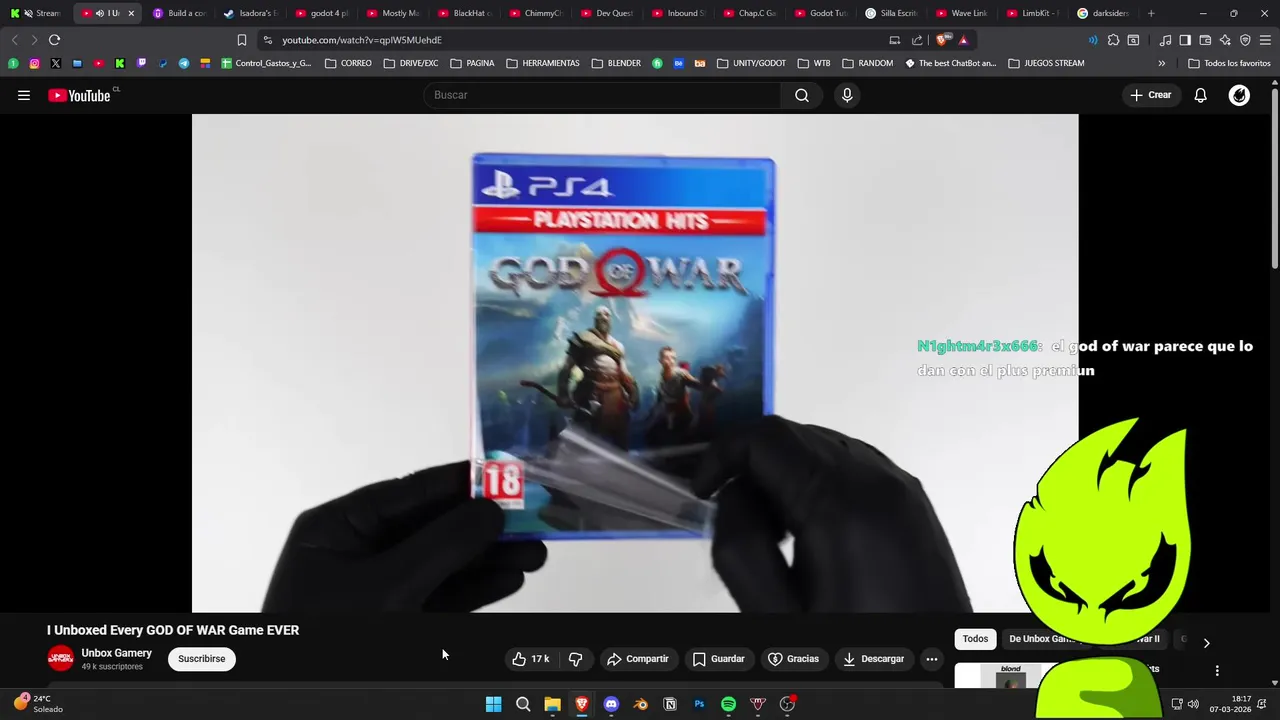The width and height of the screenshot is (1280, 720).
Task: Pause the God of War unboxing video player
Action: (635, 363)
